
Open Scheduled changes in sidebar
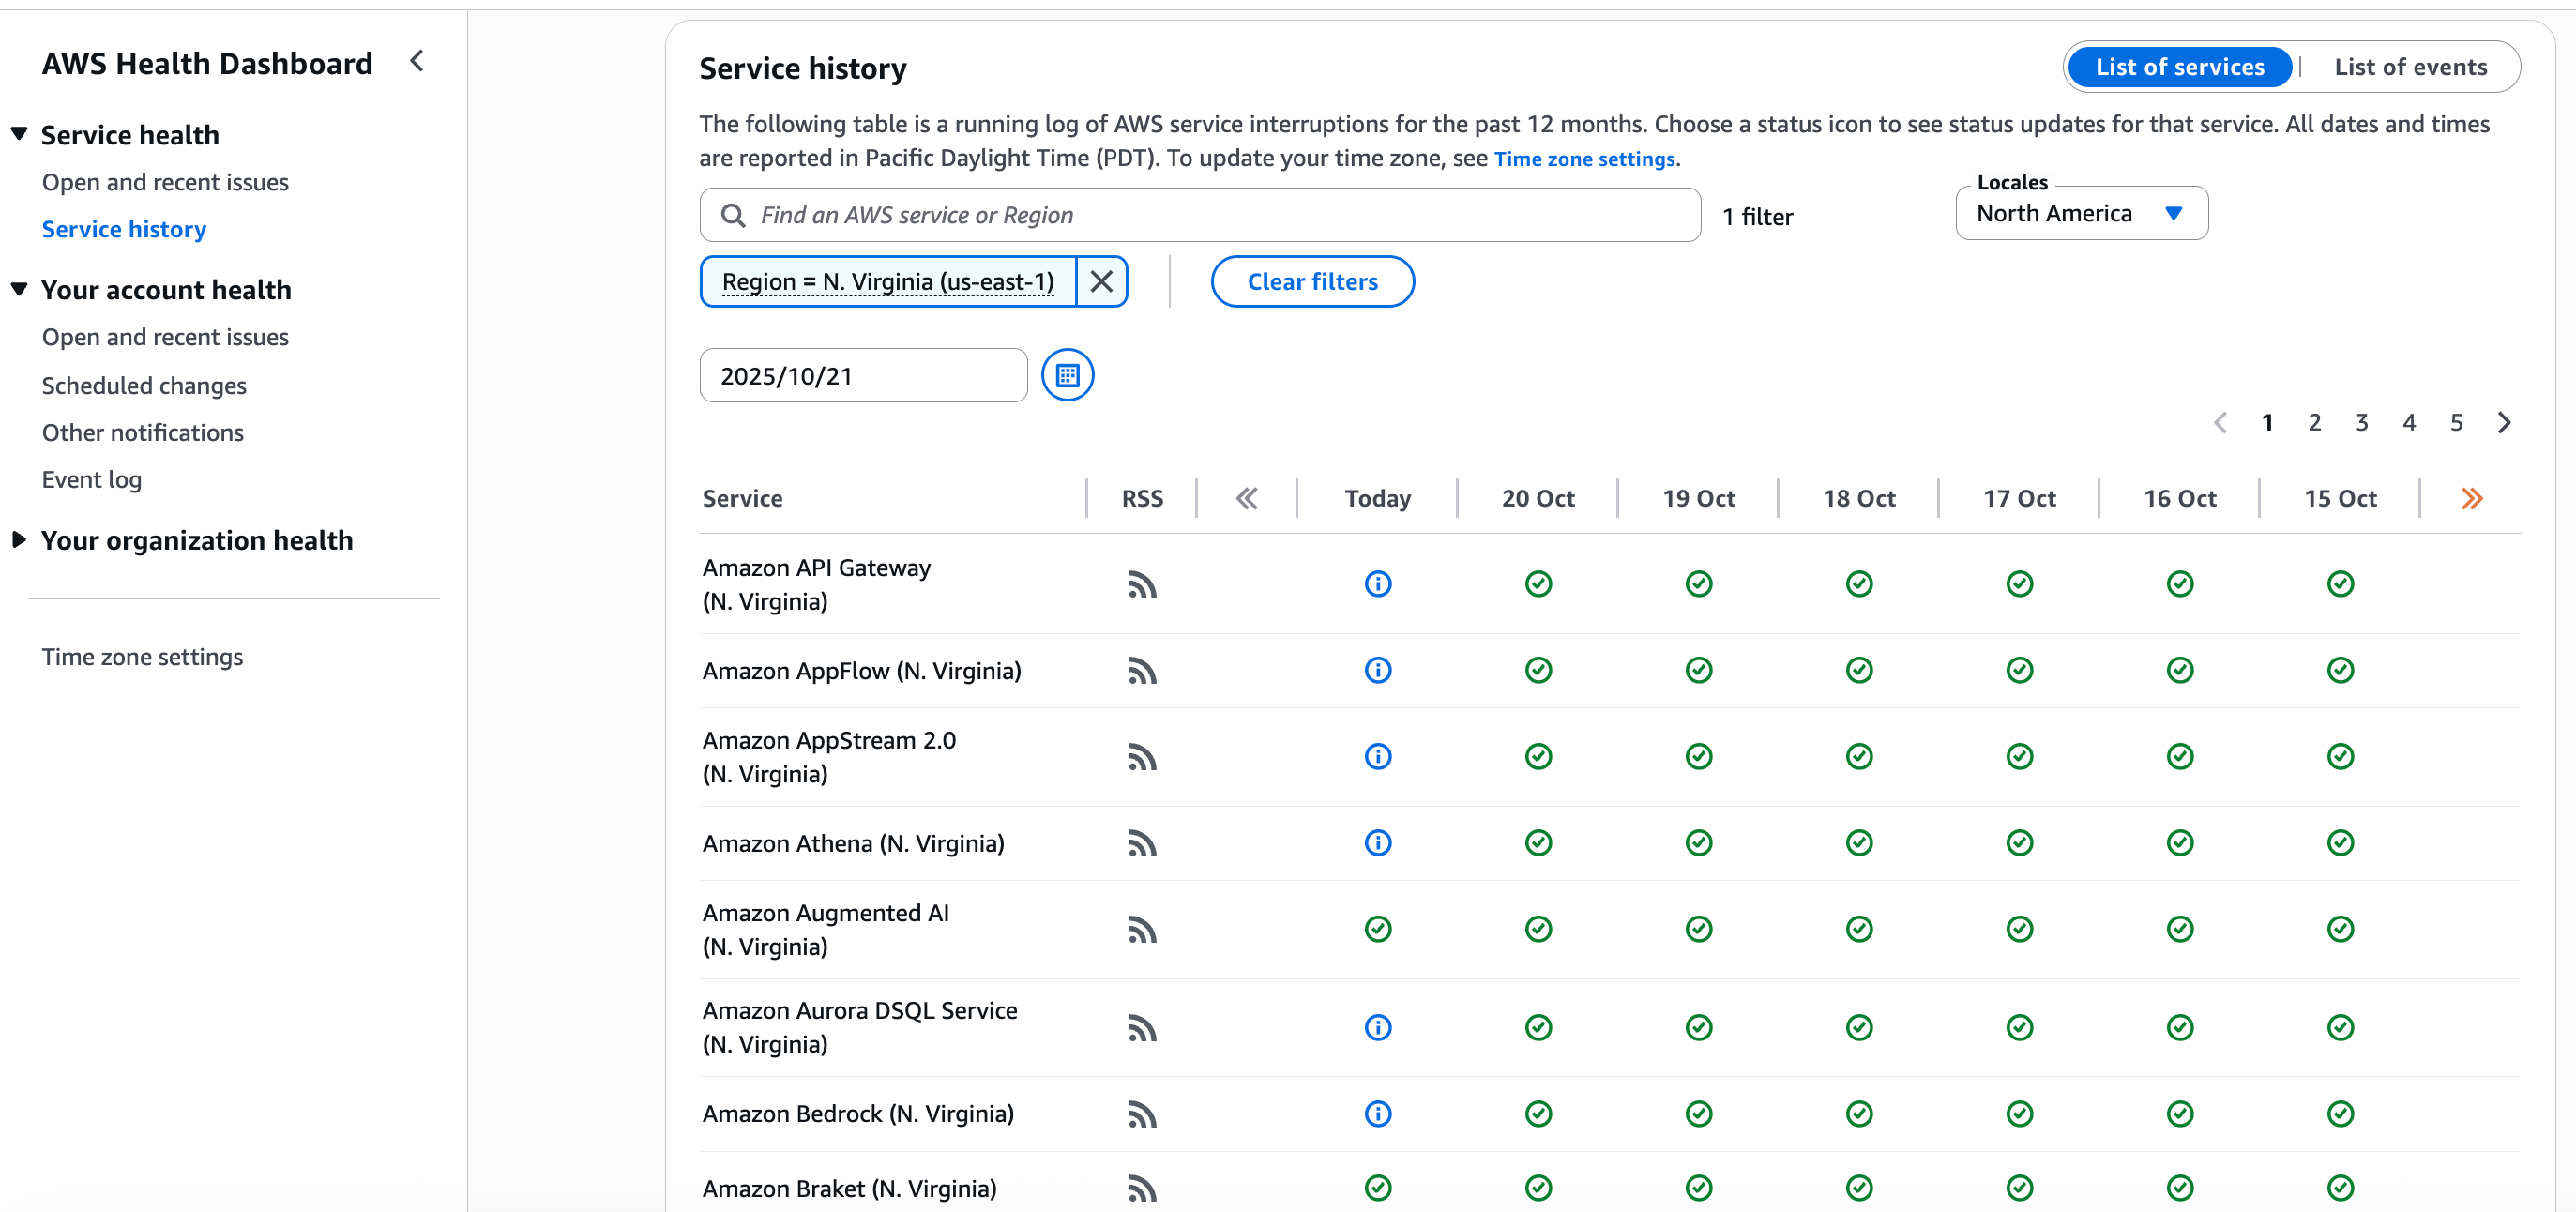[x=144, y=385]
